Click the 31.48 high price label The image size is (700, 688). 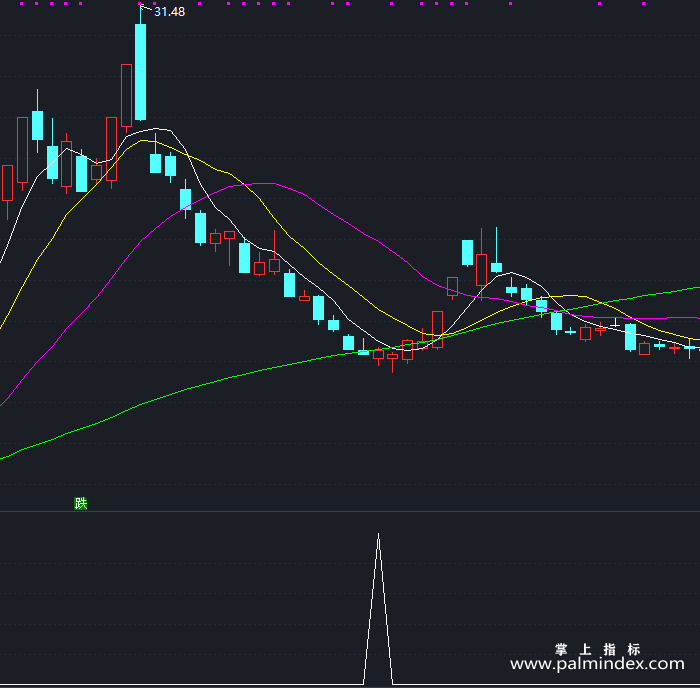(x=169, y=12)
